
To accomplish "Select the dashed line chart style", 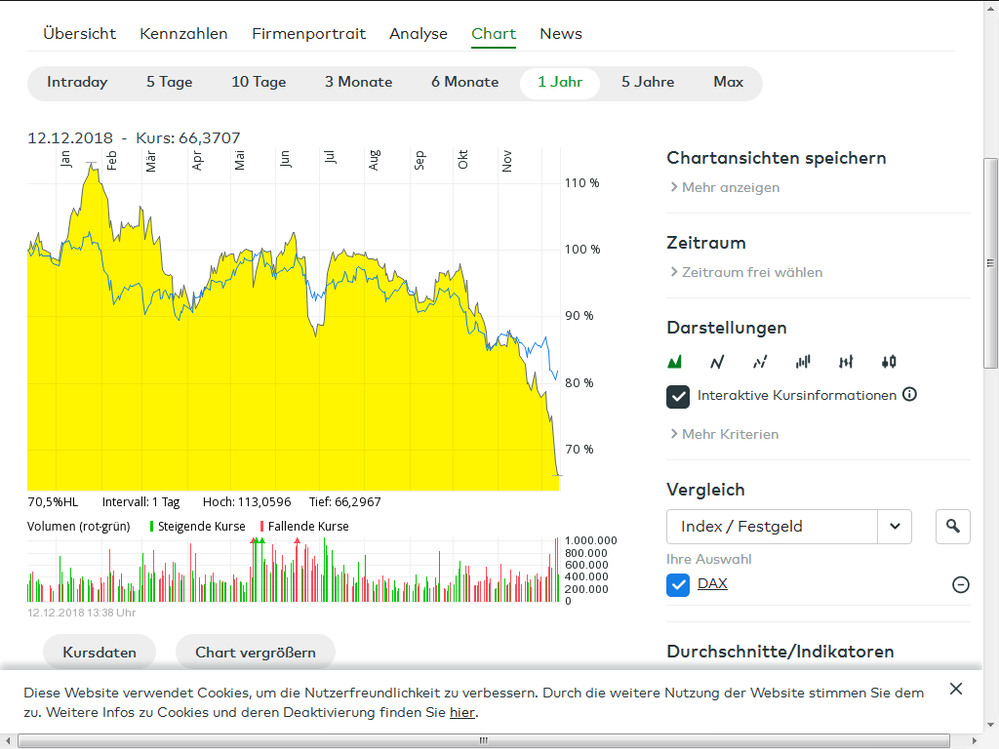I will click(x=759, y=361).
